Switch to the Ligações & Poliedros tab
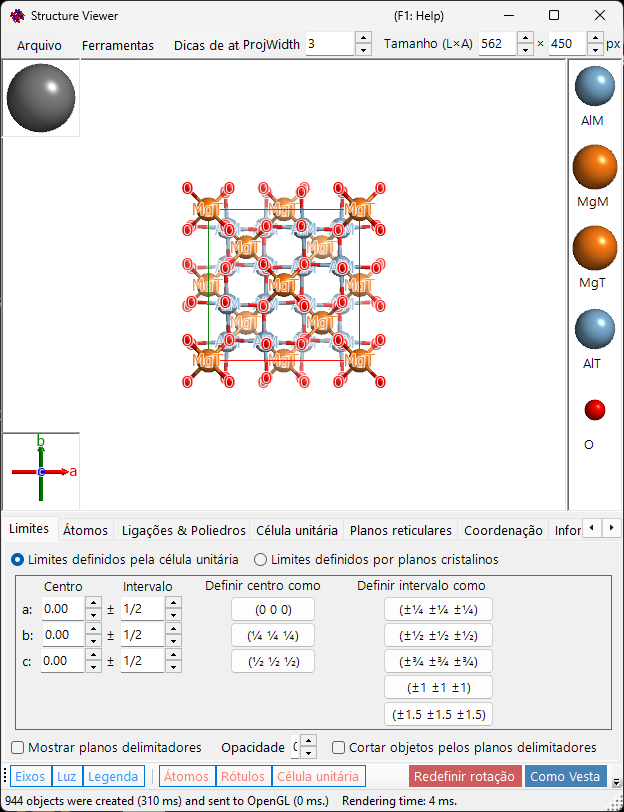The height and width of the screenshot is (812, 624). coord(183,530)
